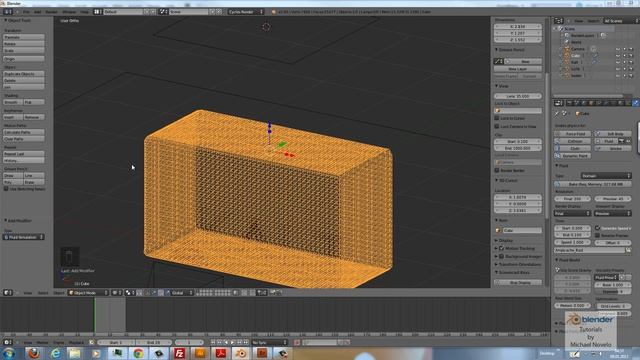The height and width of the screenshot is (360, 640).
Task: Jump to the first frame in timeline
Action: click(213, 342)
